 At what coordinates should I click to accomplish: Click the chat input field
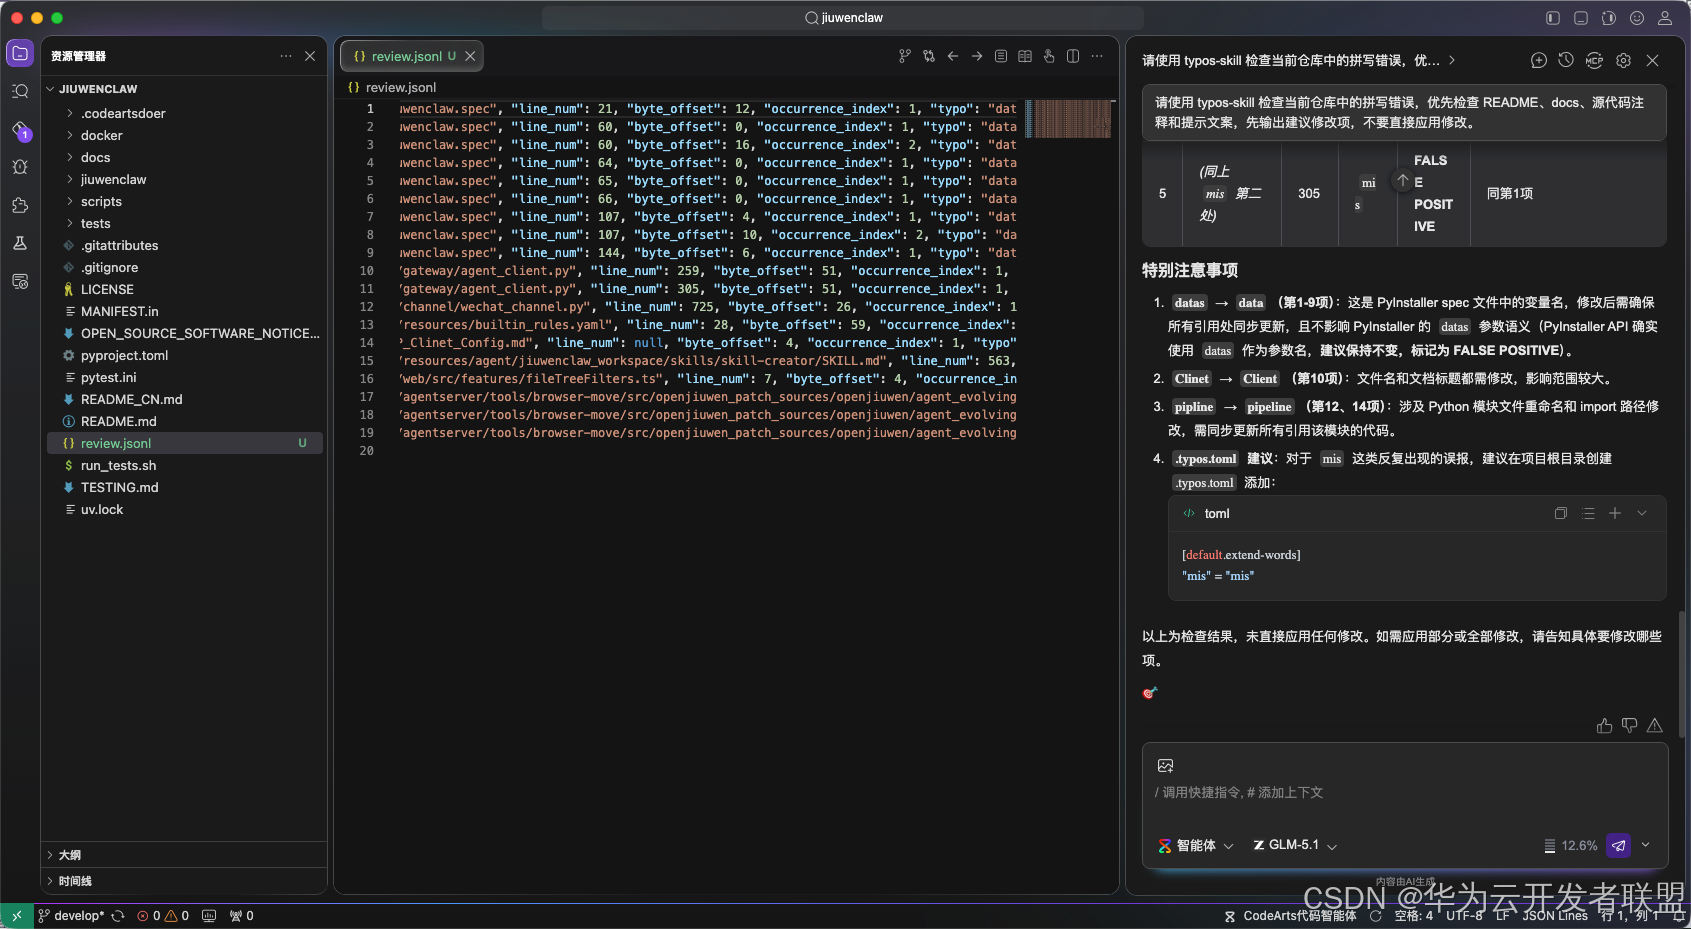tap(1405, 793)
